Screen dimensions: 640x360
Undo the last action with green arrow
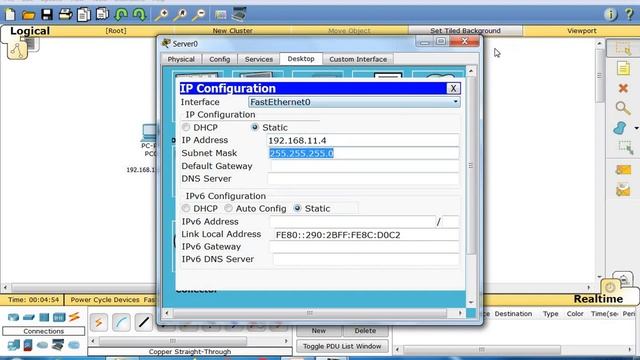[x=121, y=15]
